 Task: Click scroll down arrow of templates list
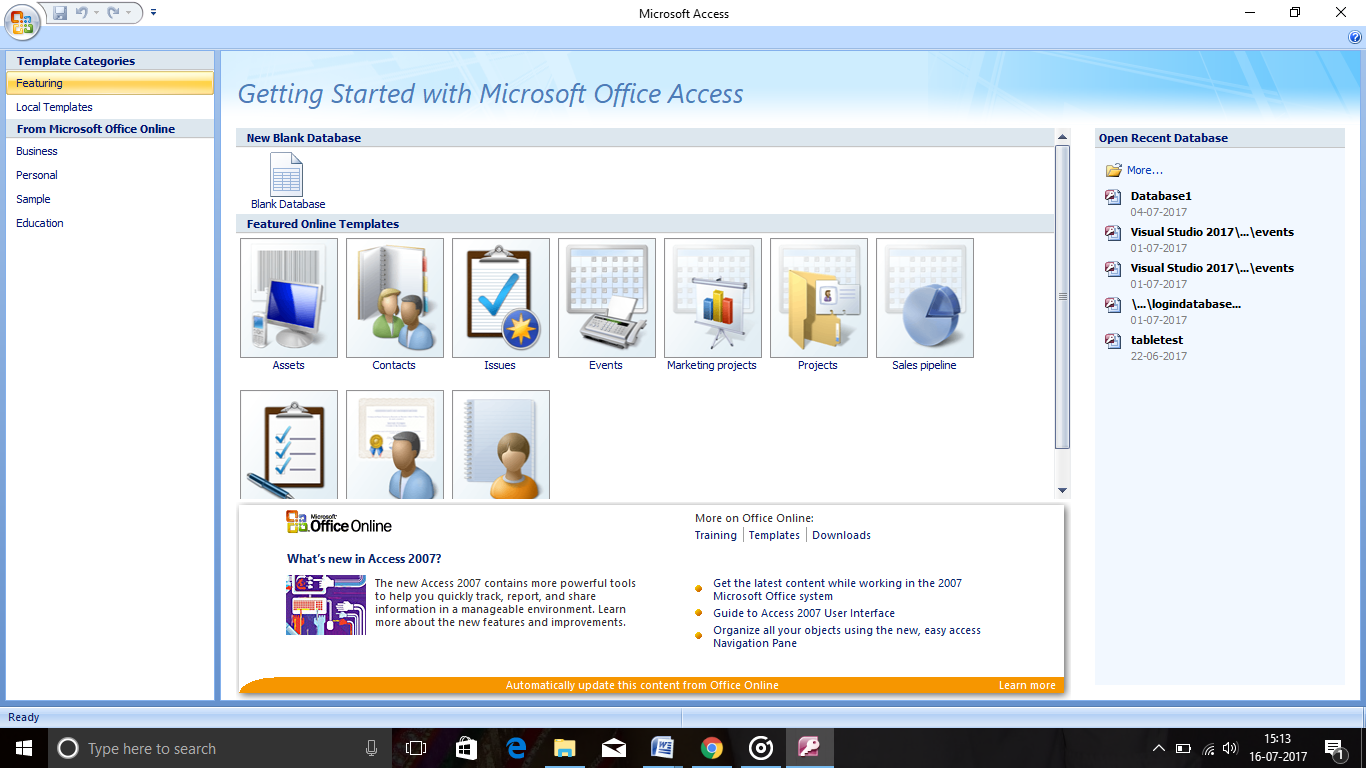(x=1062, y=491)
